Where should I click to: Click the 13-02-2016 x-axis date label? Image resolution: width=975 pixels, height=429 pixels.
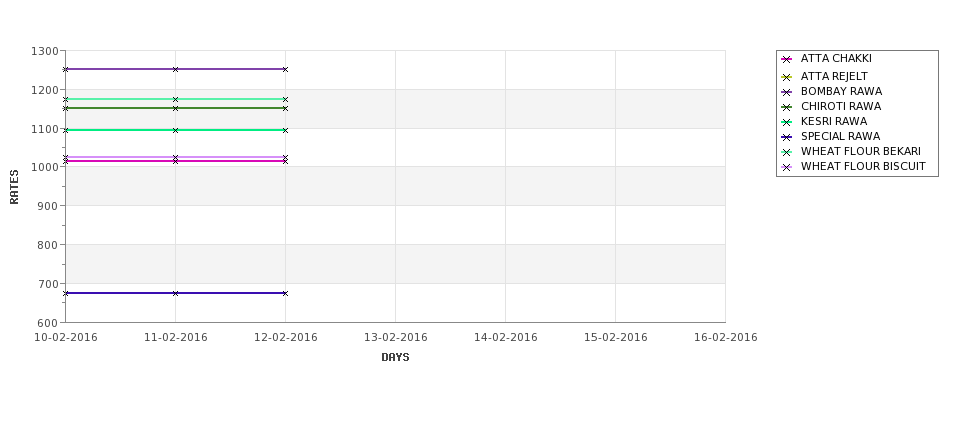click(395, 338)
